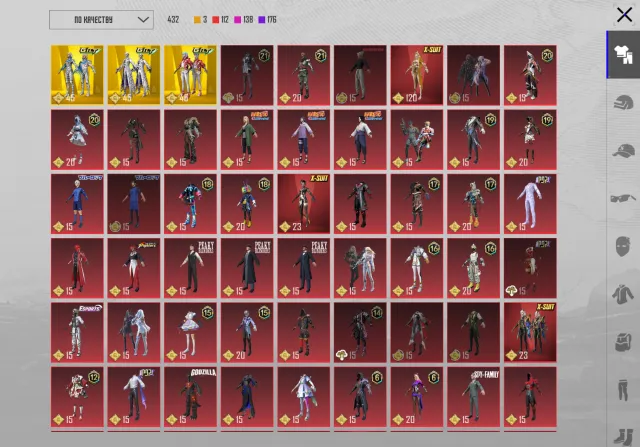Filter by red quality swatch (112)
Viewport: 640px width, 447px height.
(216, 20)
